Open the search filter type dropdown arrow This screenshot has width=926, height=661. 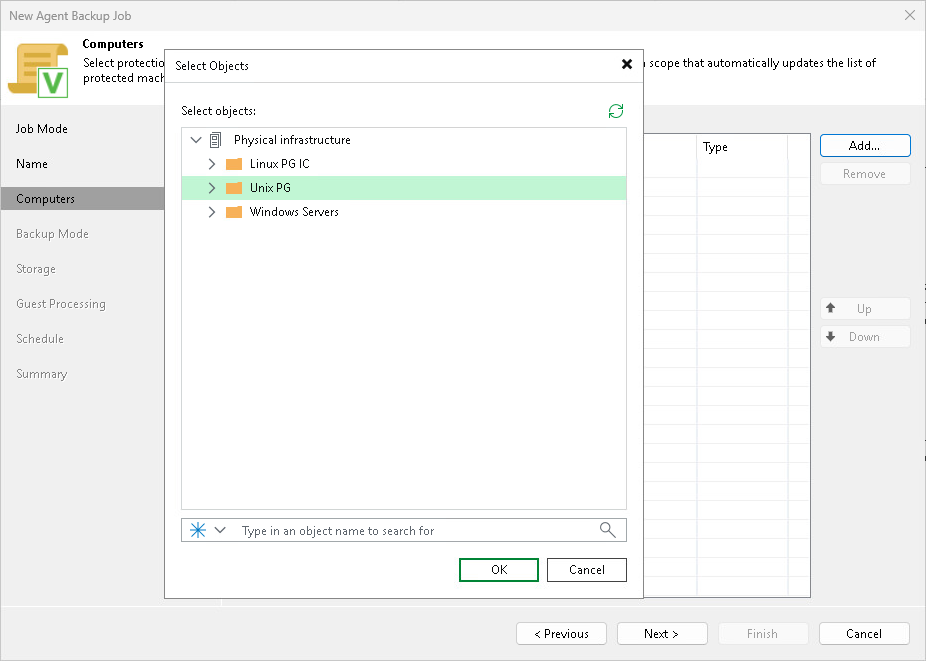coord(220,530)
